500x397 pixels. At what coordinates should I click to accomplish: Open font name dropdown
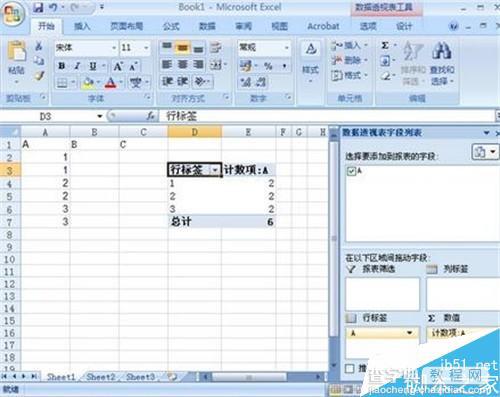click(114, 48)
